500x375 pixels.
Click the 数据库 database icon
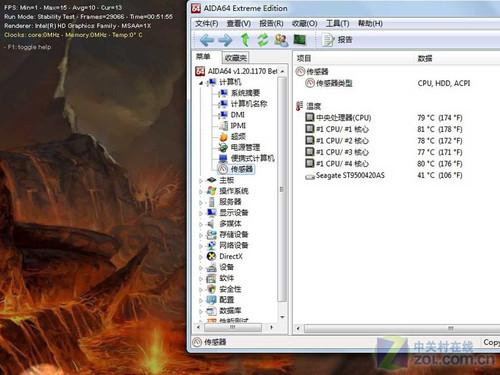pyautogui.click(x=212, y=311)
